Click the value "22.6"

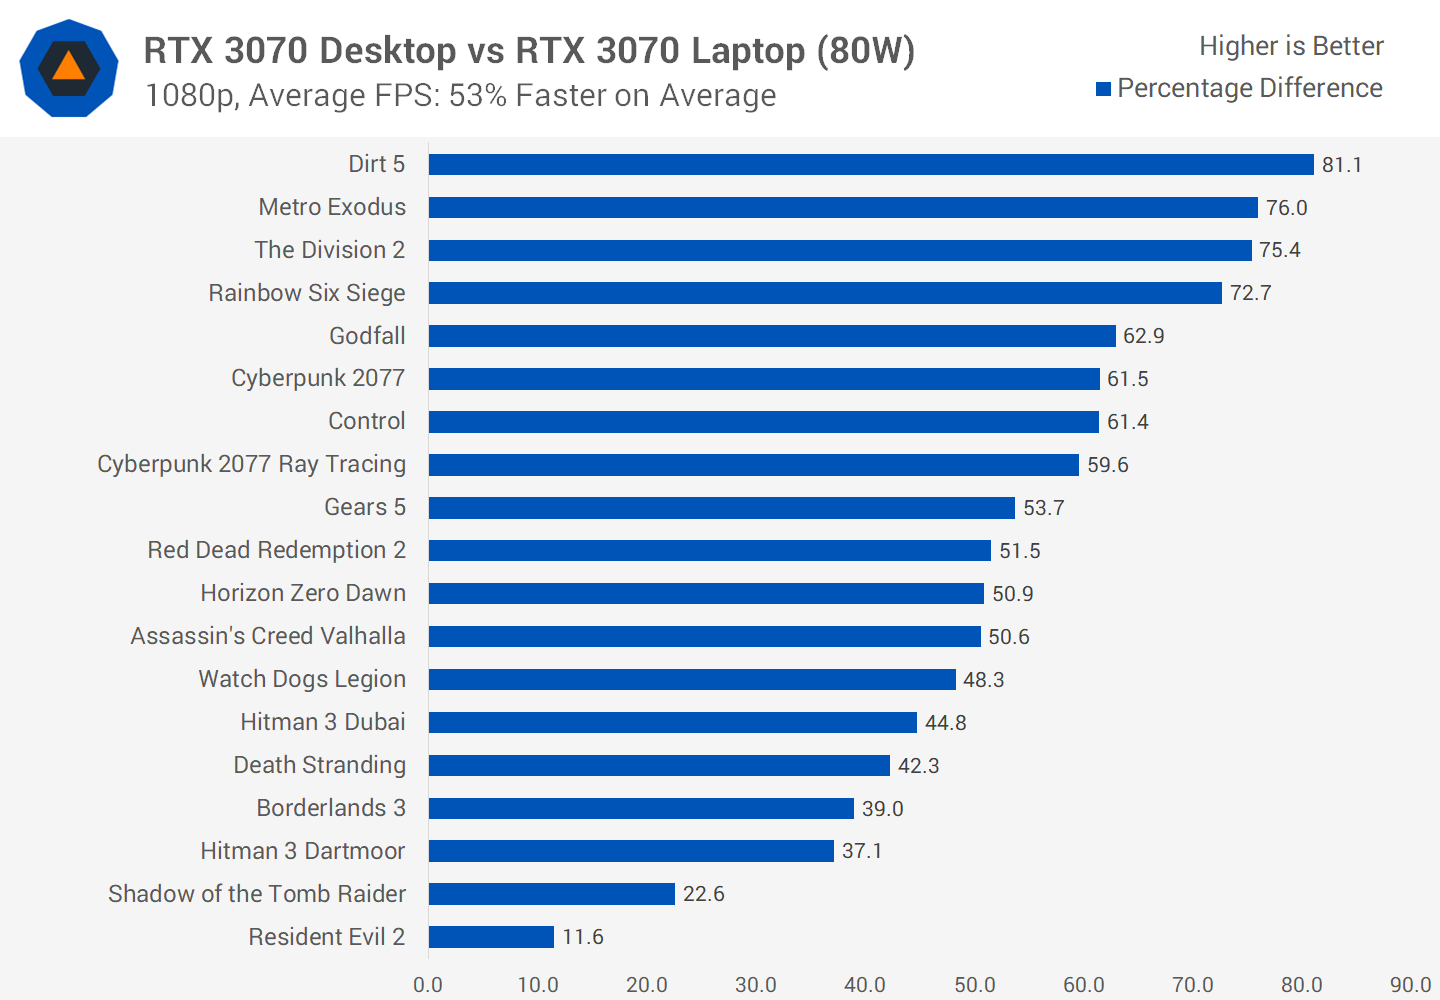pos(703,894)
